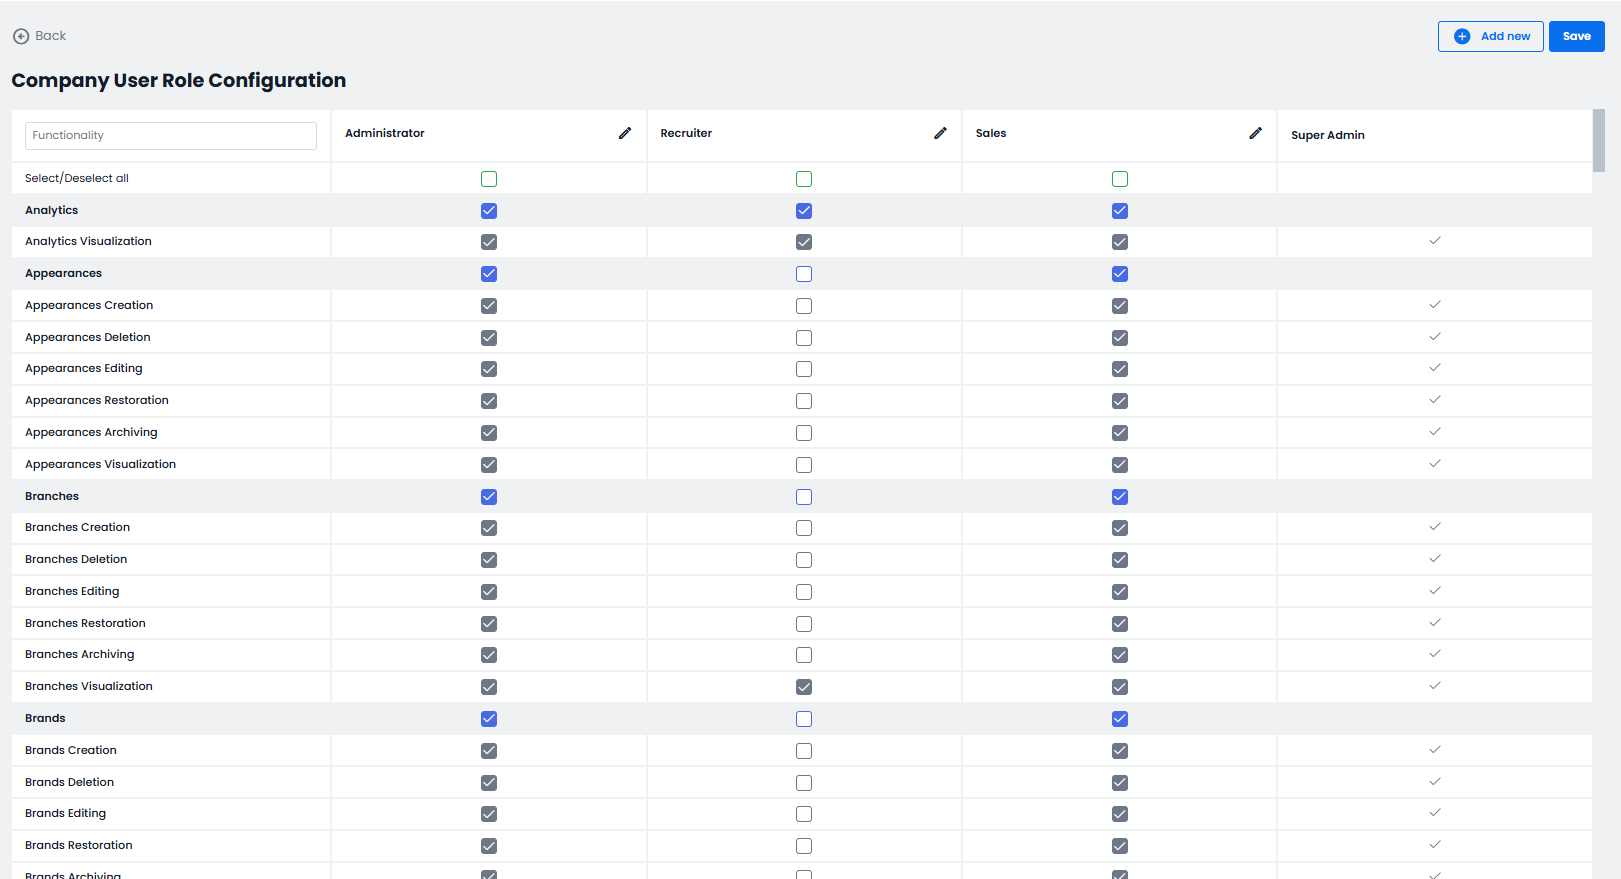Check Branches Restoration for Recruiter

coord(804,624)
